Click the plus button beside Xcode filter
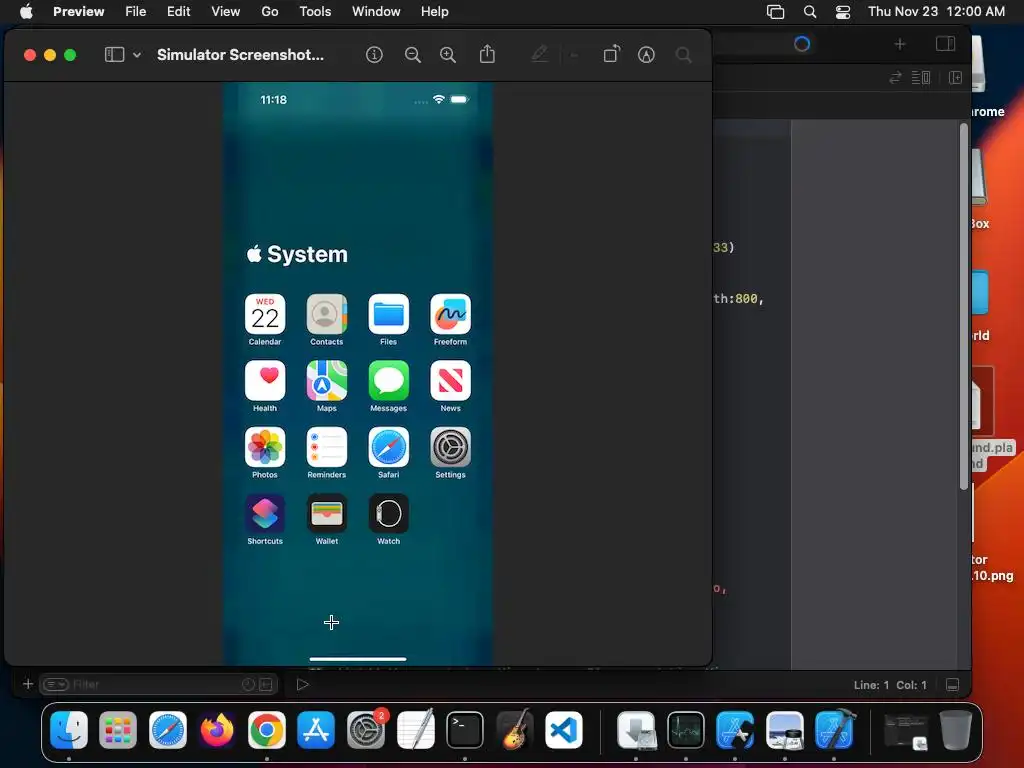This screenshot has width=1024, height=768. [27, 684]
